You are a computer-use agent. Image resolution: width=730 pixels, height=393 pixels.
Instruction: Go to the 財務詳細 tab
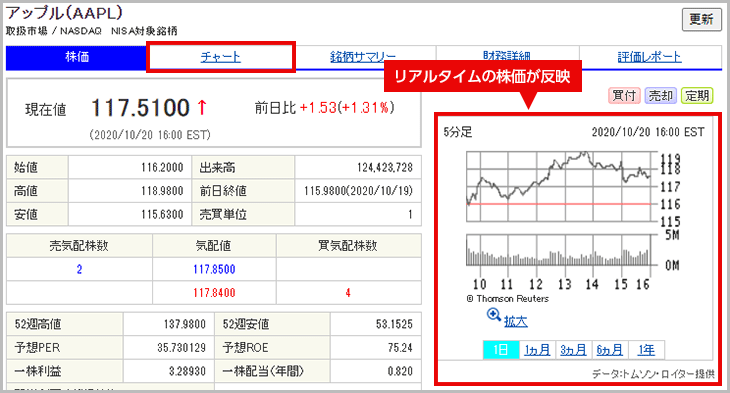coord(507,54)
